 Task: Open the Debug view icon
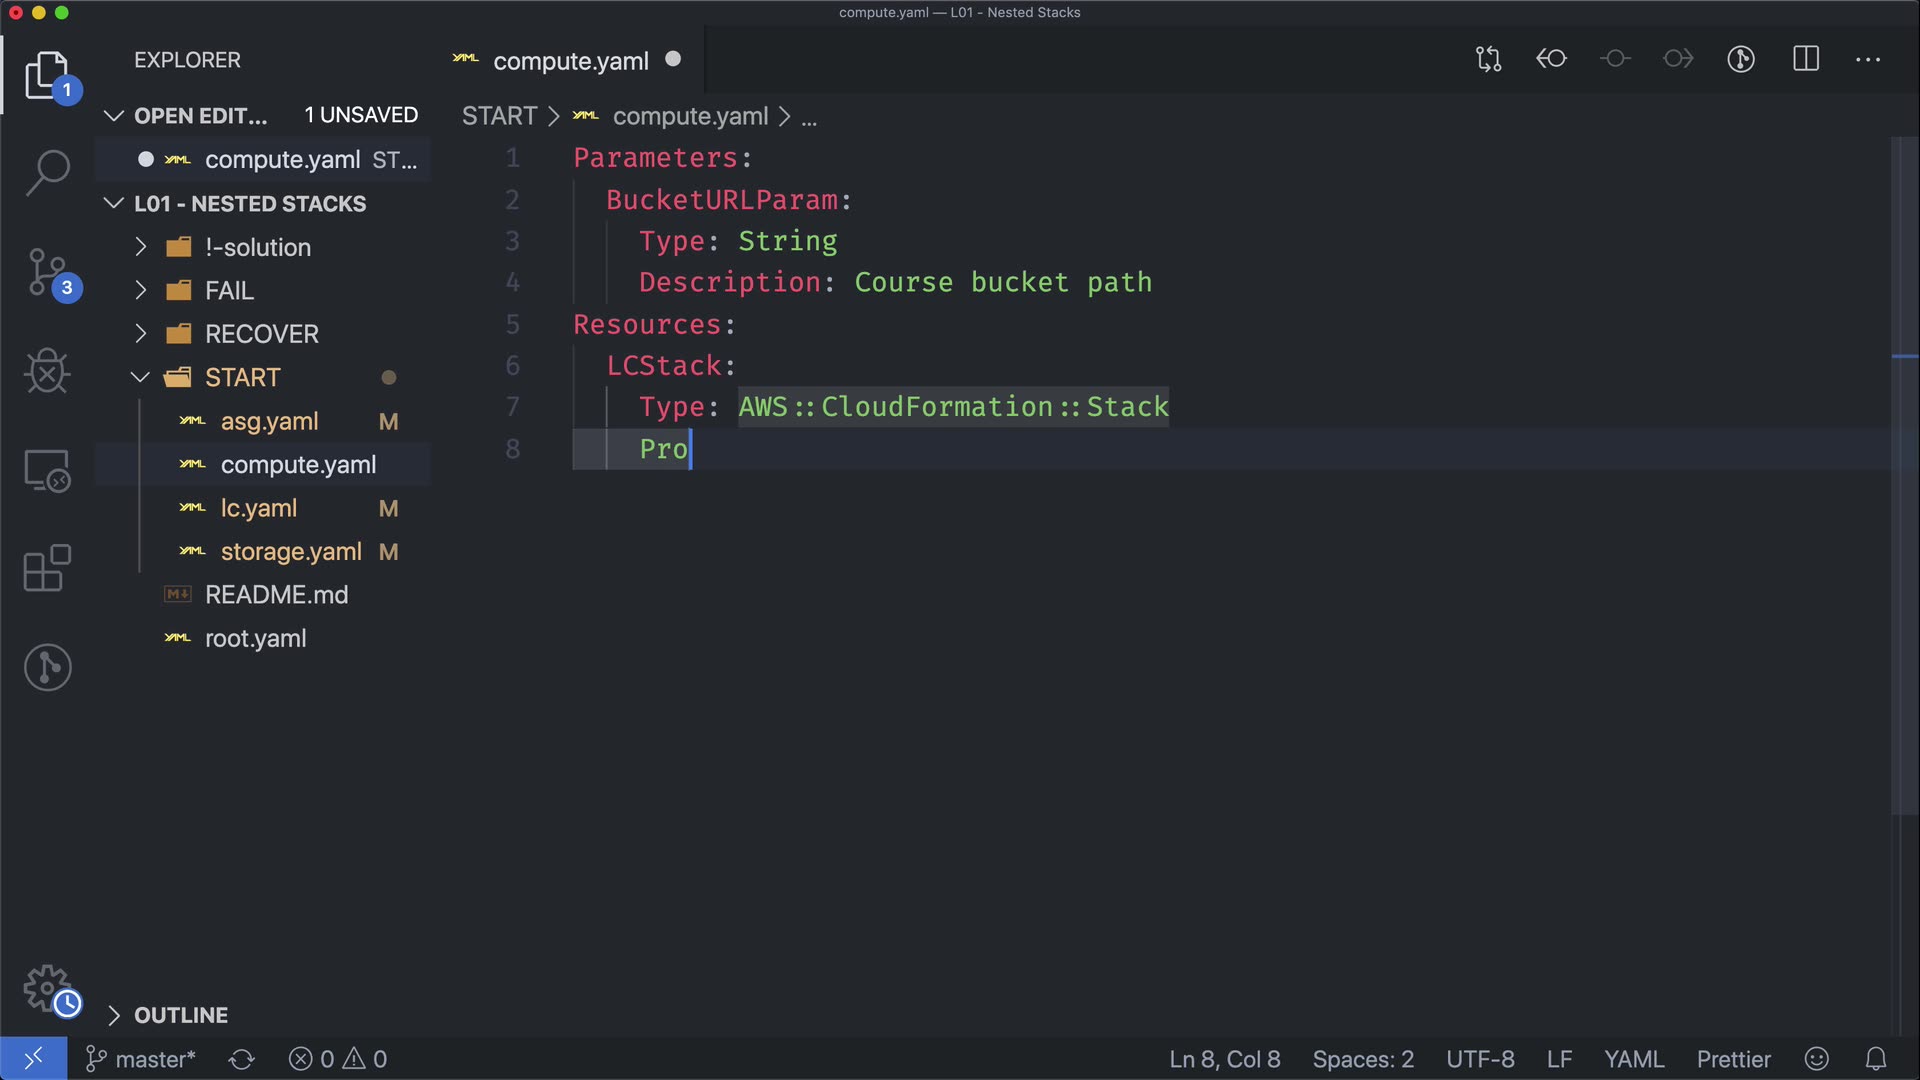click(x=47, y=371)
